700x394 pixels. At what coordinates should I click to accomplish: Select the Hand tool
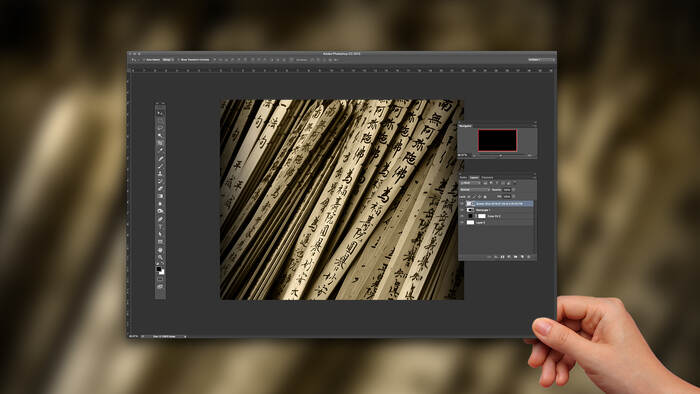tap(160, 250)
